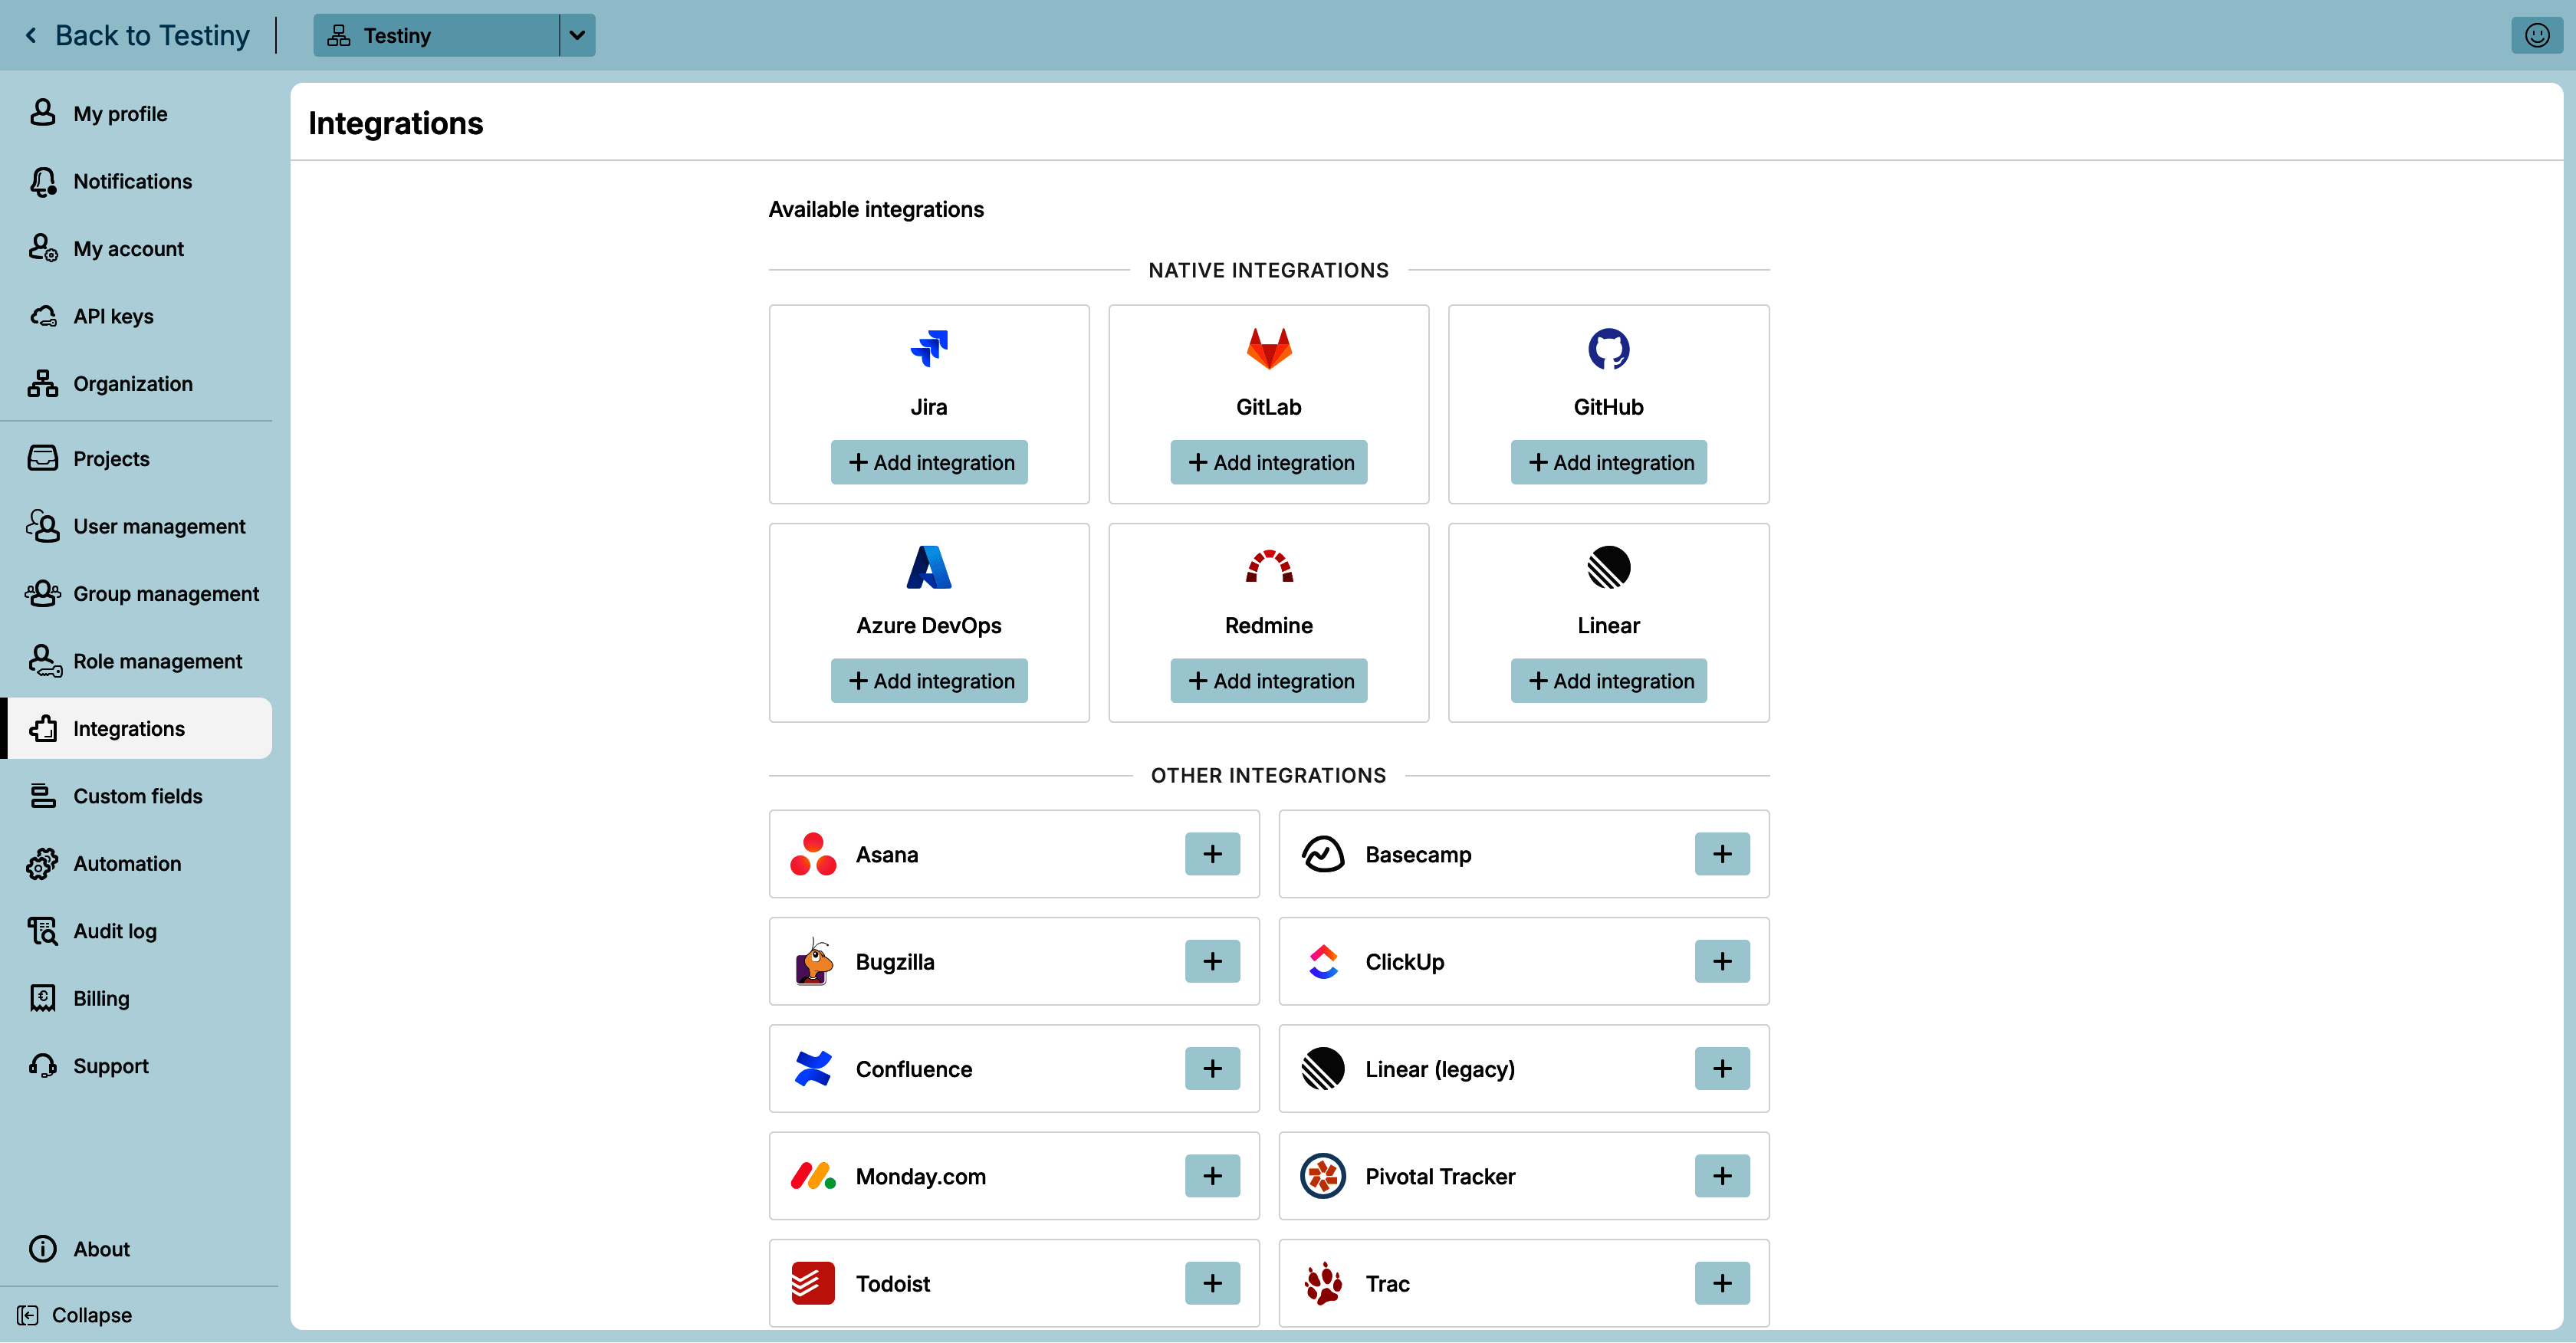Add ClickUp integration with plus icon
Image resolution: width=2576 pixels, height=1343 pixels.
[x=1722, y=961]
